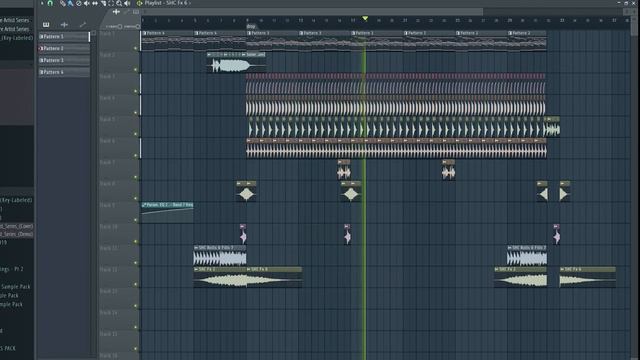Click the drop time marker on ruler
The image size is (640, 360).
tap(251, 27)
